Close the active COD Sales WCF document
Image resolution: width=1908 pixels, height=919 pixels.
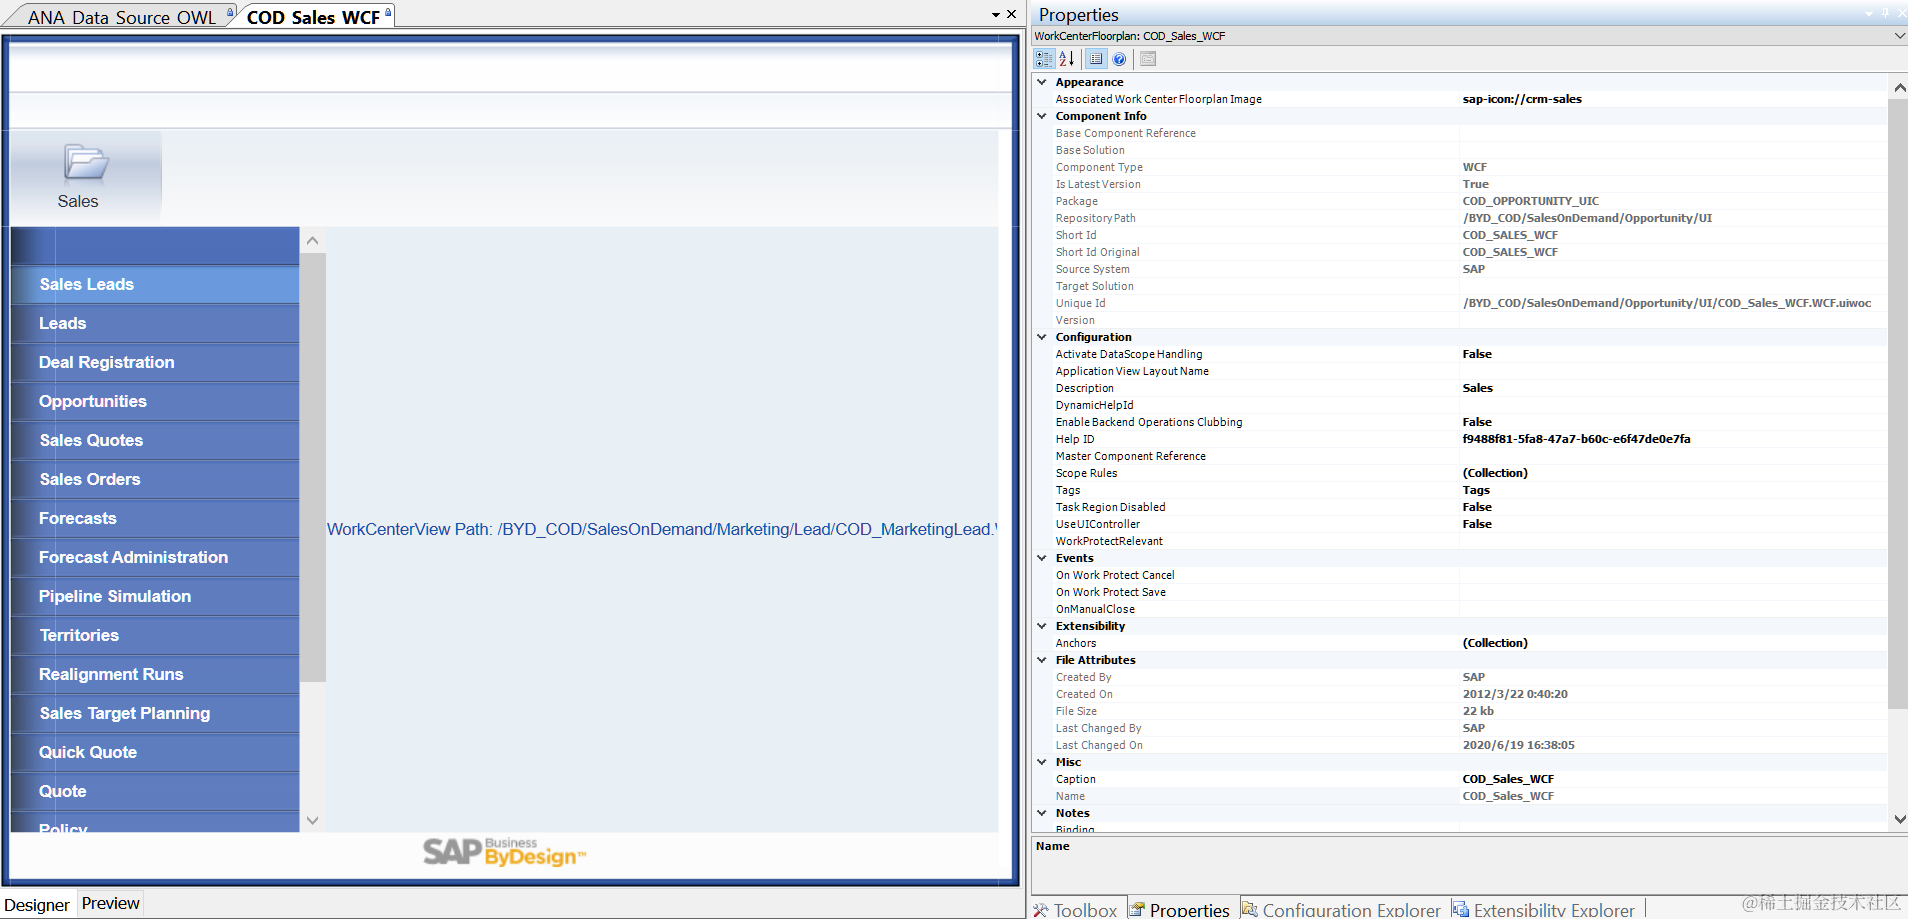point(1011,14)
